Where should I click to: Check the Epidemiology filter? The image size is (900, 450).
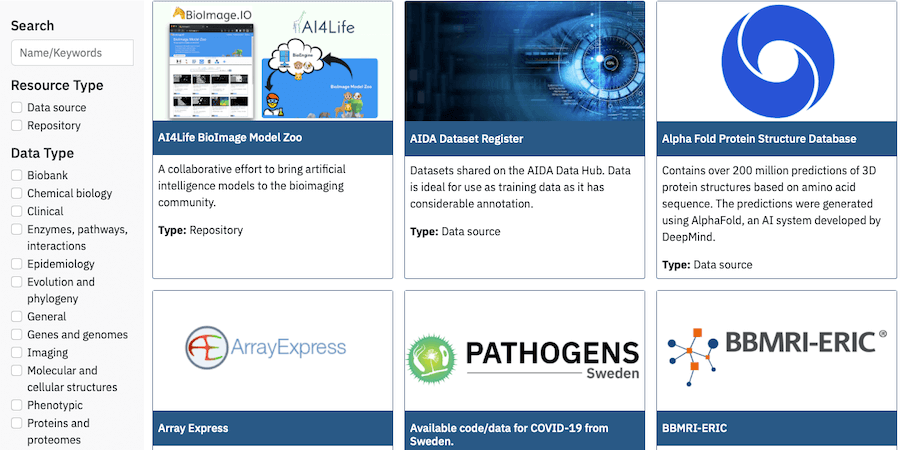click(x=17, y=265)
